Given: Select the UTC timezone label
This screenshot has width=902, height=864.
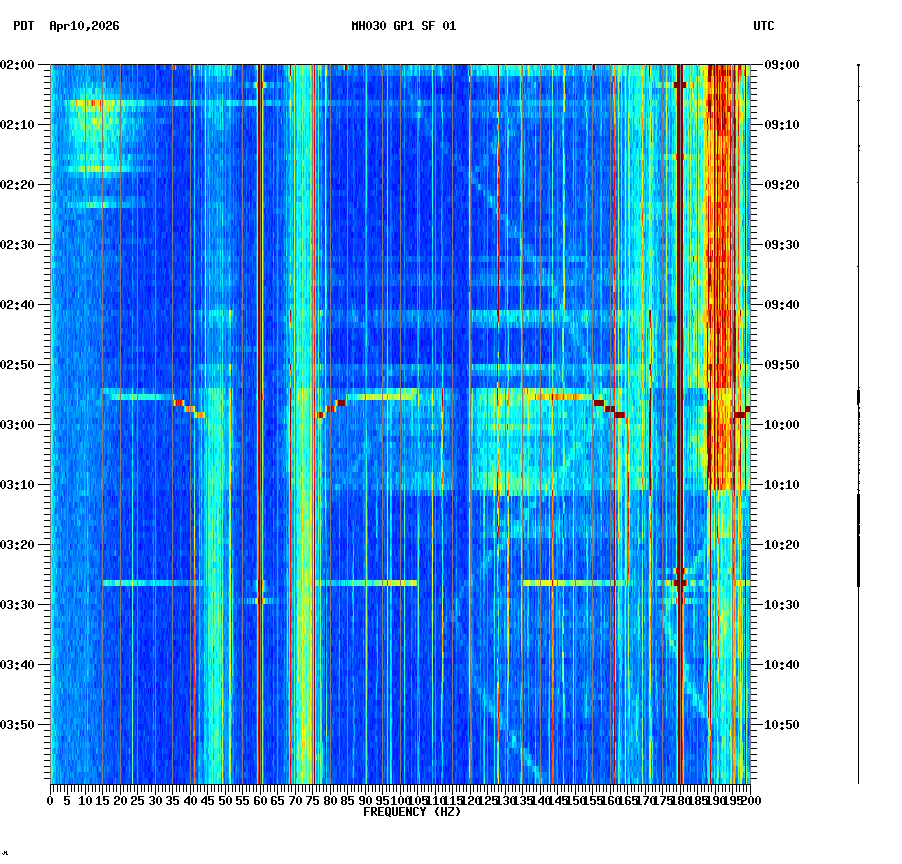Looking at the screenshot, I should coord(765,27).
